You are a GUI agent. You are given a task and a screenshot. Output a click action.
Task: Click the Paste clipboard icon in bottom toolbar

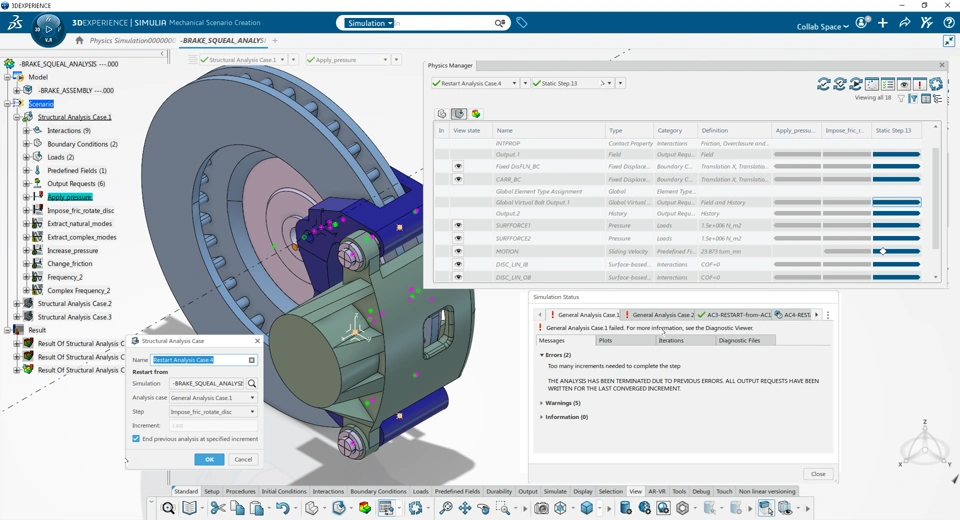click(x=257, y=508)
